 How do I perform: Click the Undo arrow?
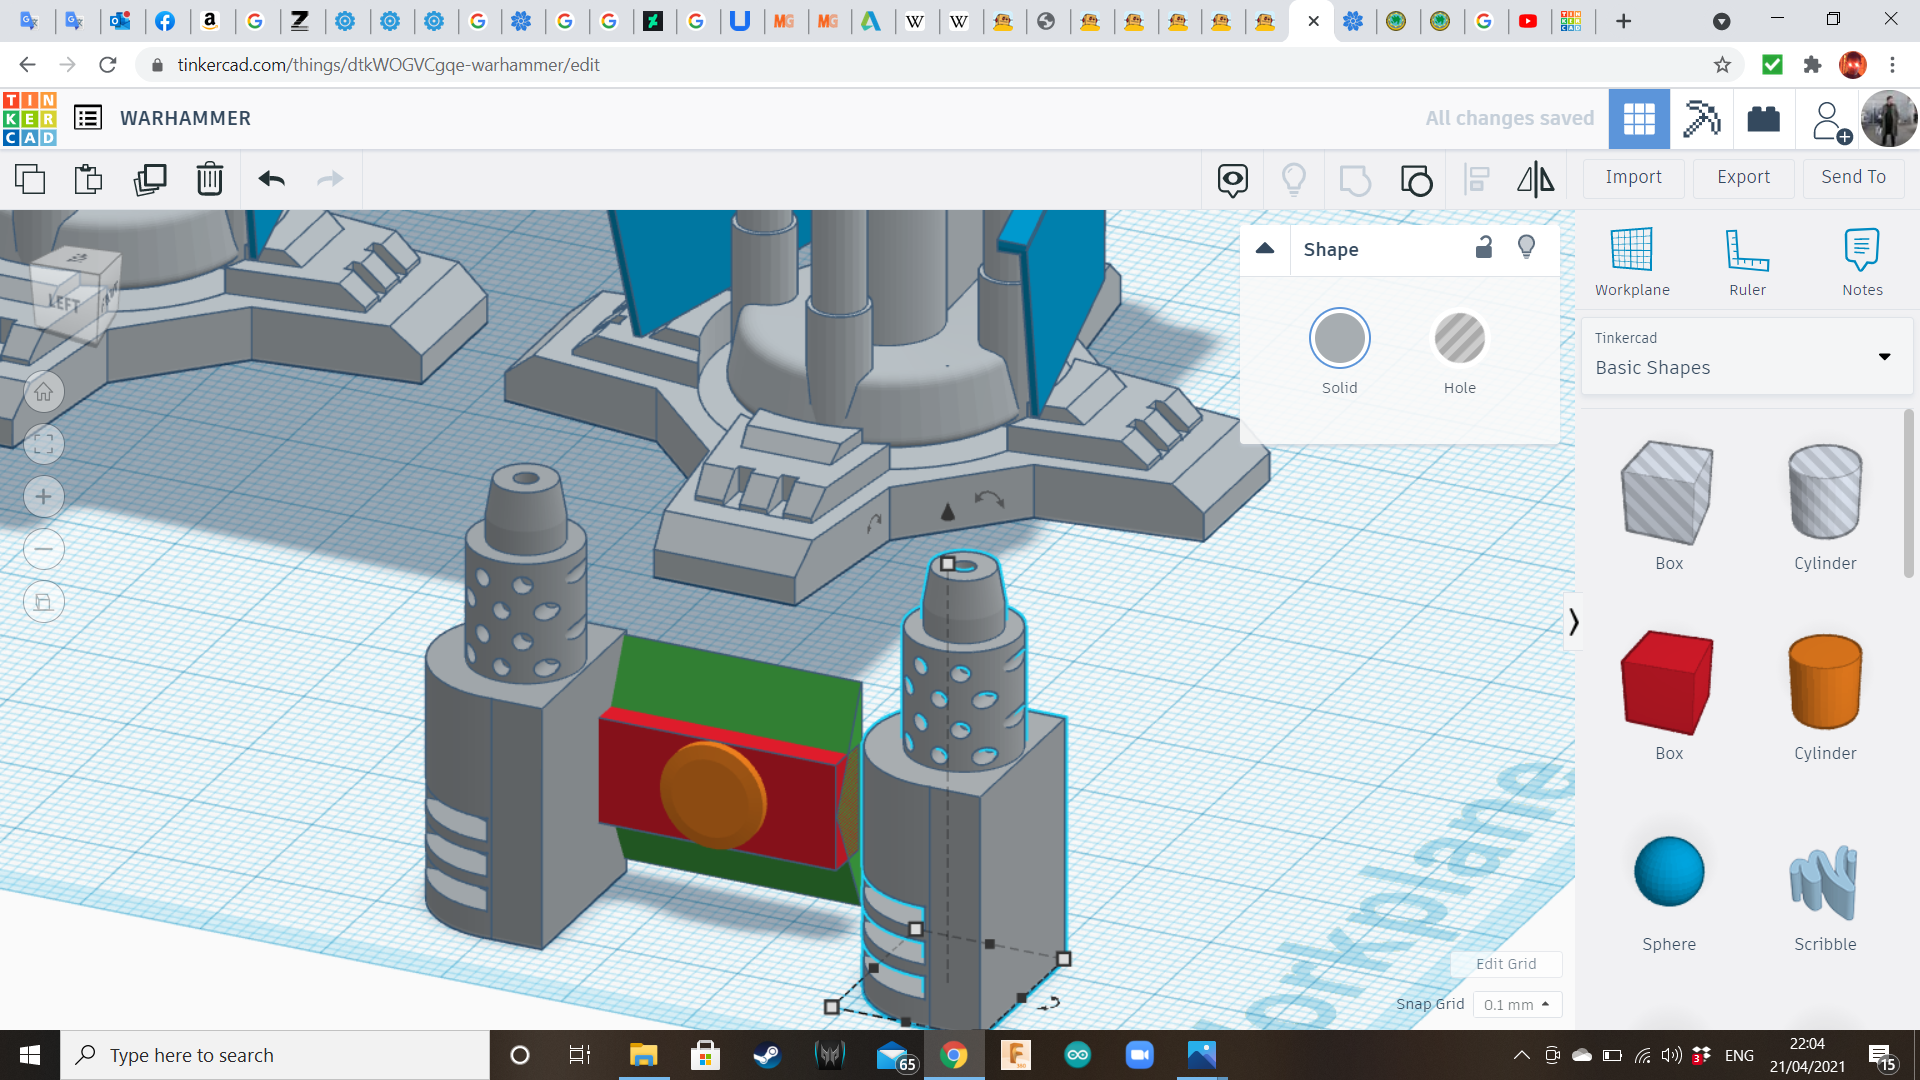point(272,179)
